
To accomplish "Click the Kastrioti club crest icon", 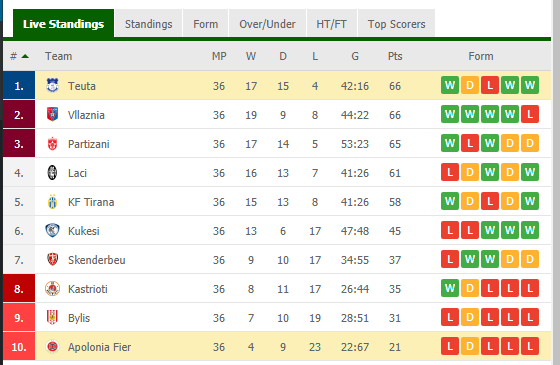I will (52, 289).
